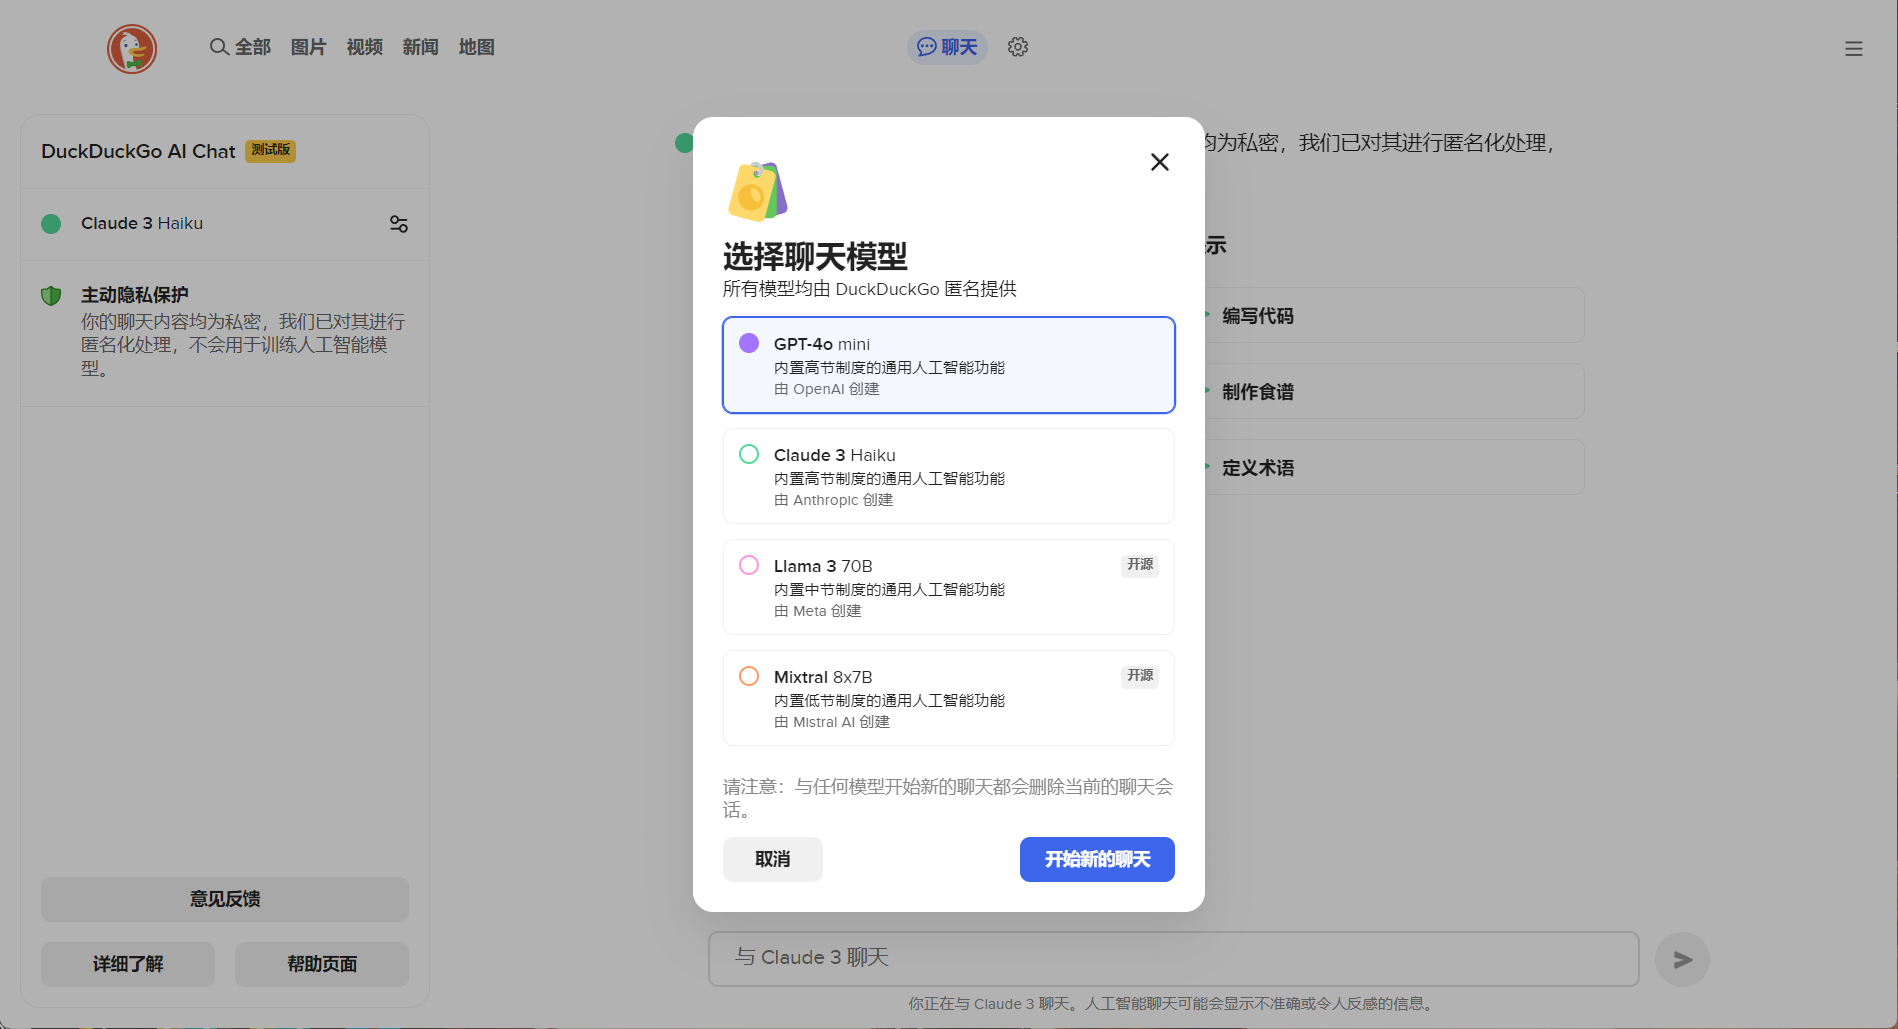Click the 详细了解 button
This screenshot has height=1029, width=1898.
point(128,964)
